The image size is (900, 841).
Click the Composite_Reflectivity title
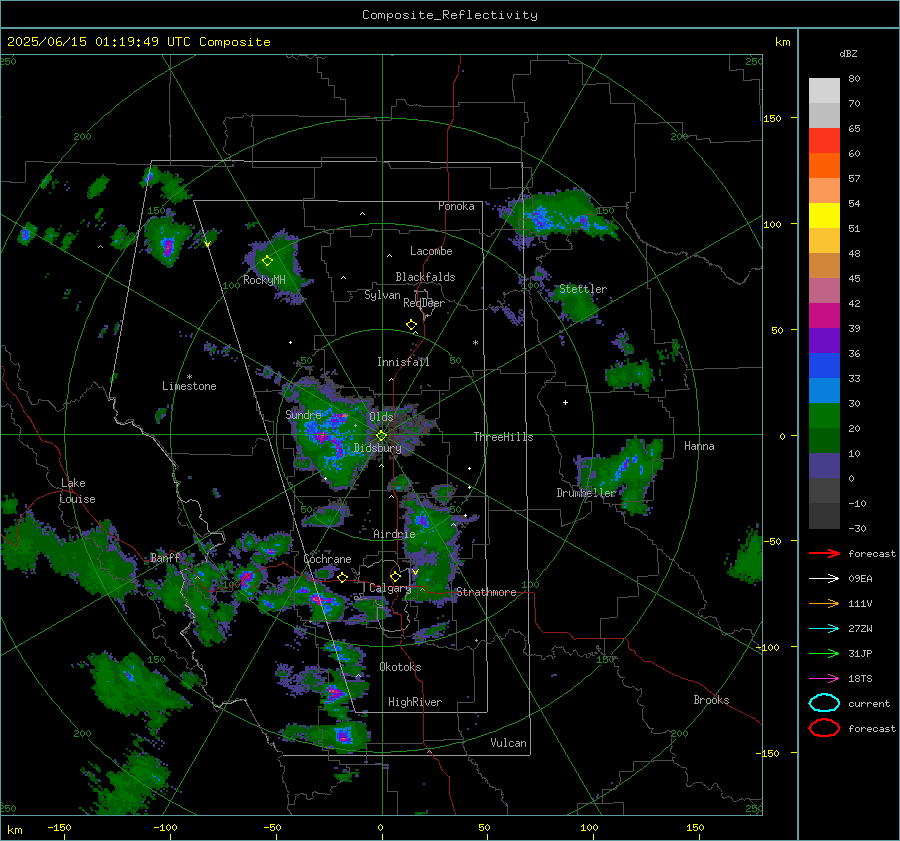450,15
